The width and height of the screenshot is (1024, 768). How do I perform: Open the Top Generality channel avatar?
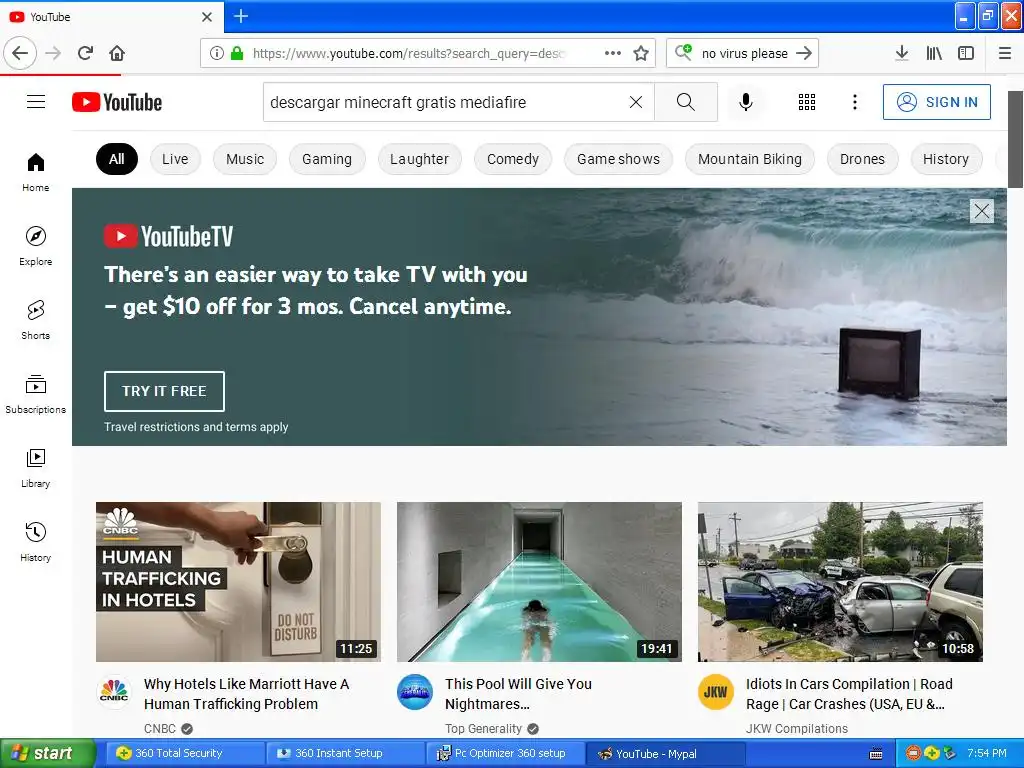415,692
